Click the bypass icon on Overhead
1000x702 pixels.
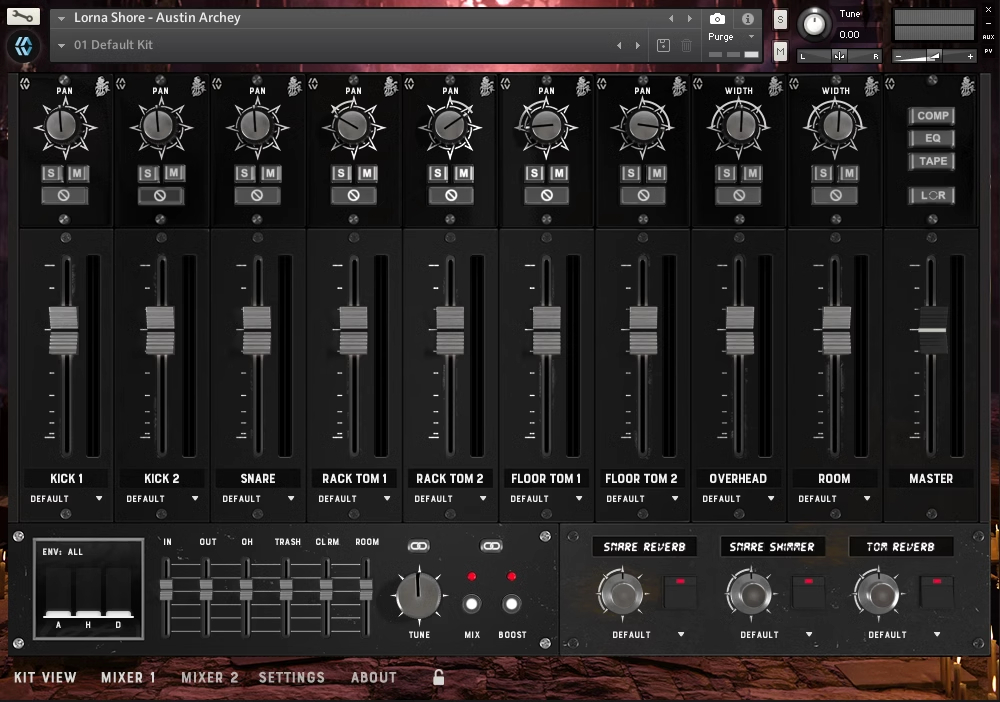pos(739,195)
